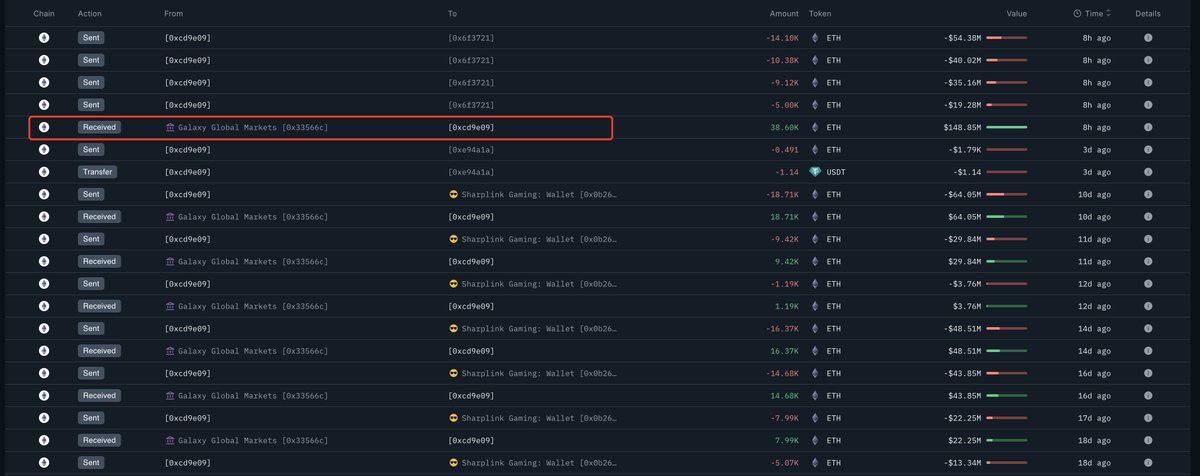Open Galaxy Global Markets link in $148.85M row
Viewport: 1200px width, 476px height.
pos(253,127)
